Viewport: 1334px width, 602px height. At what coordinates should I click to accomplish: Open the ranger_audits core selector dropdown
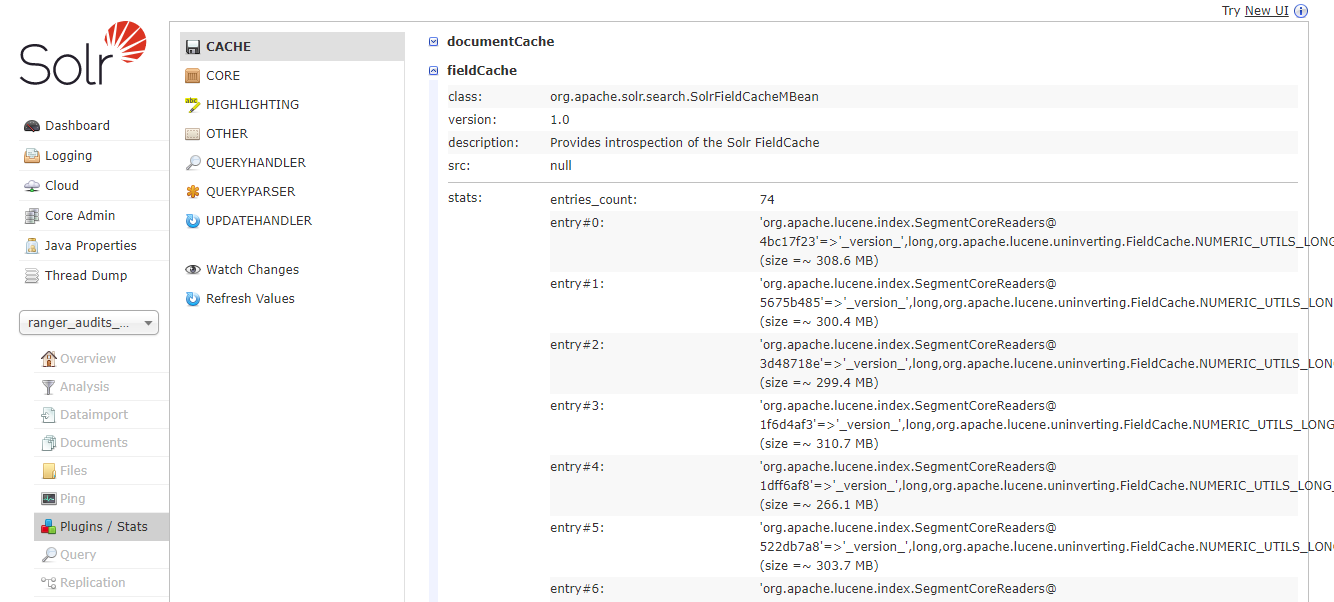tap(89, 323)
